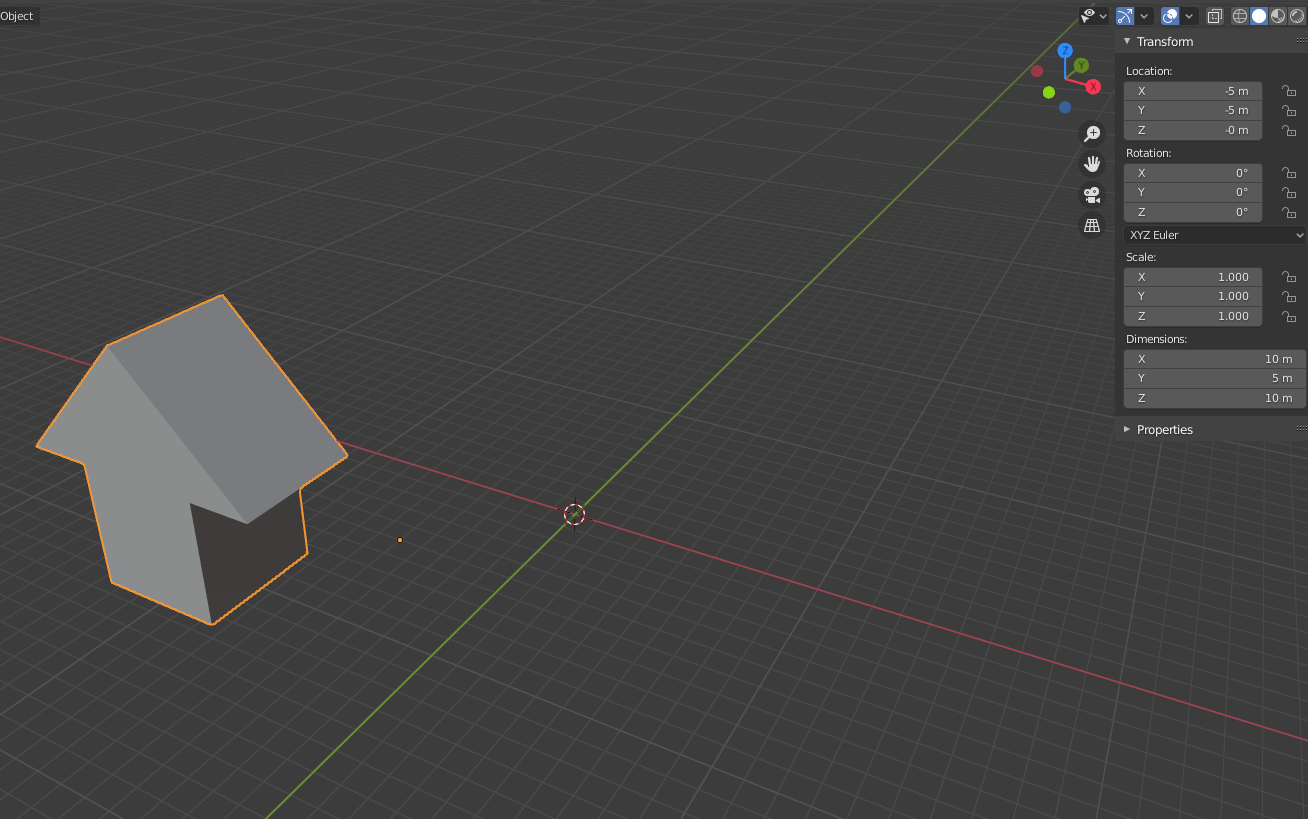Click the green Y axis gizmo handle

(1081, 65)
